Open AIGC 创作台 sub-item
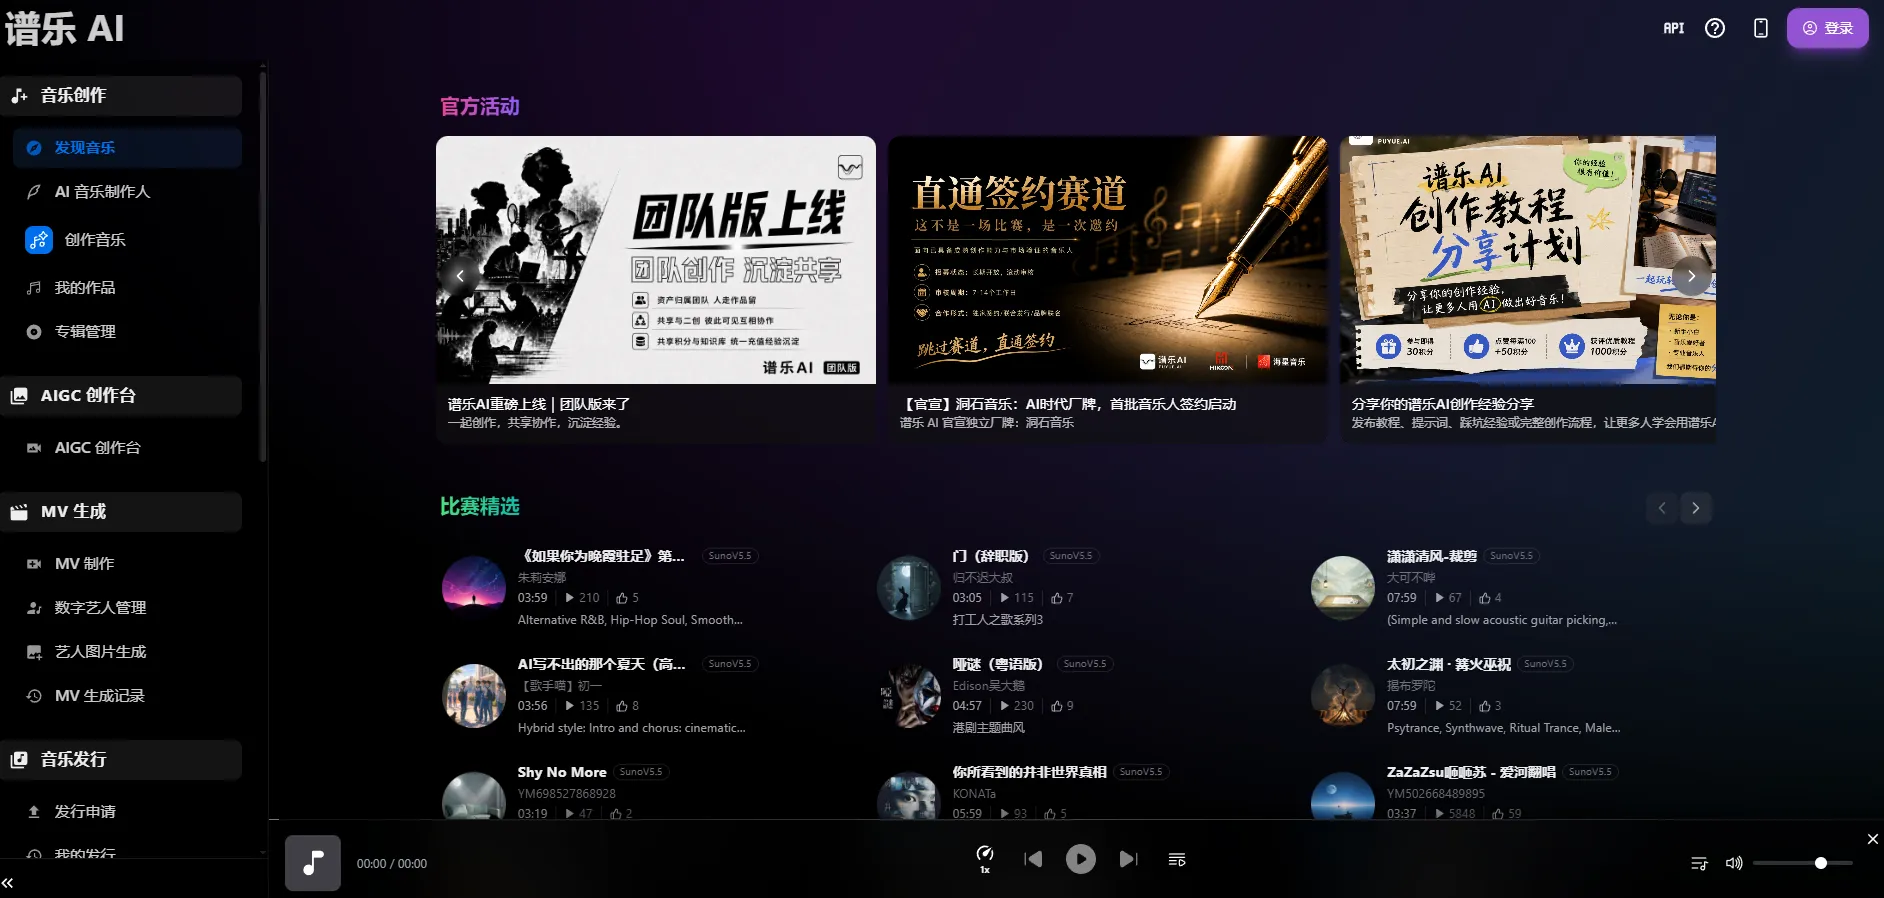 coord(127,448)
